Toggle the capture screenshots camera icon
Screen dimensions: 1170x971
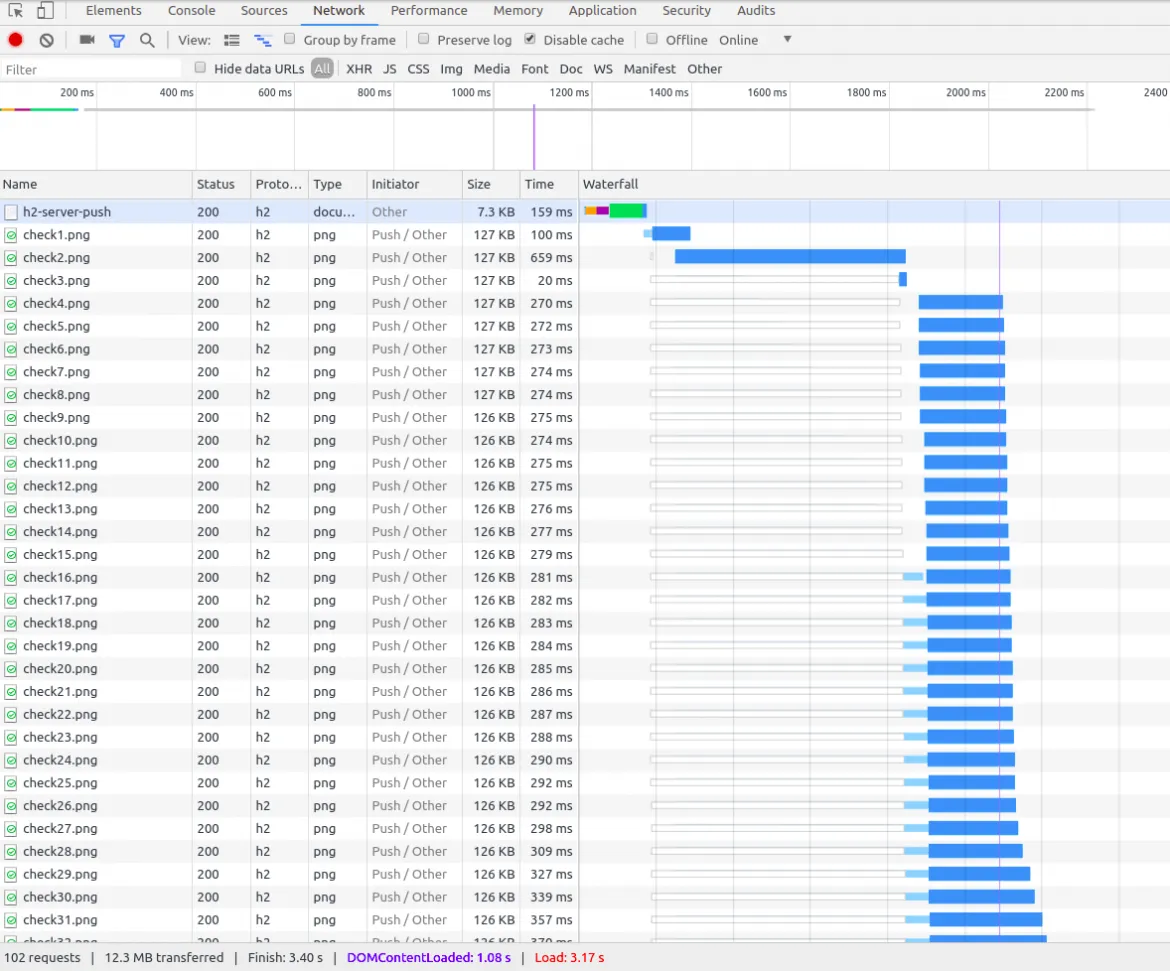87,40
